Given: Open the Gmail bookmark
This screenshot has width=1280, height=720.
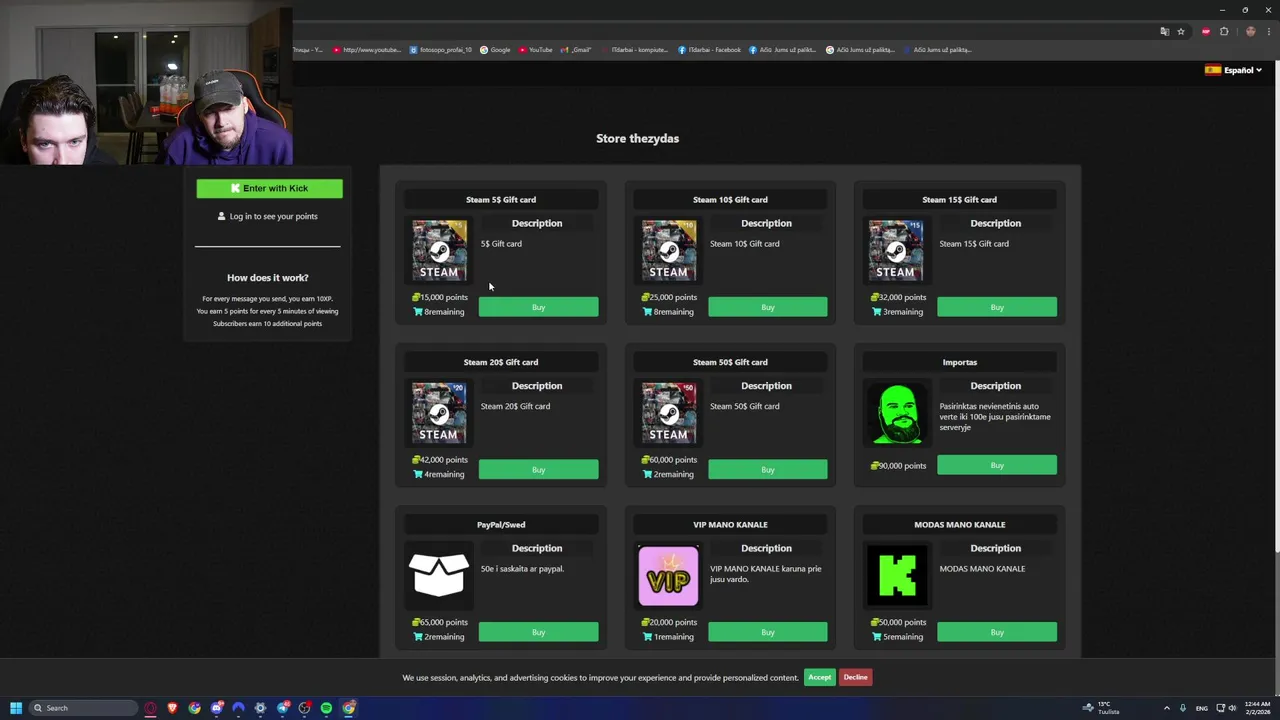Looking at the screenshot, I should (576, 49).
